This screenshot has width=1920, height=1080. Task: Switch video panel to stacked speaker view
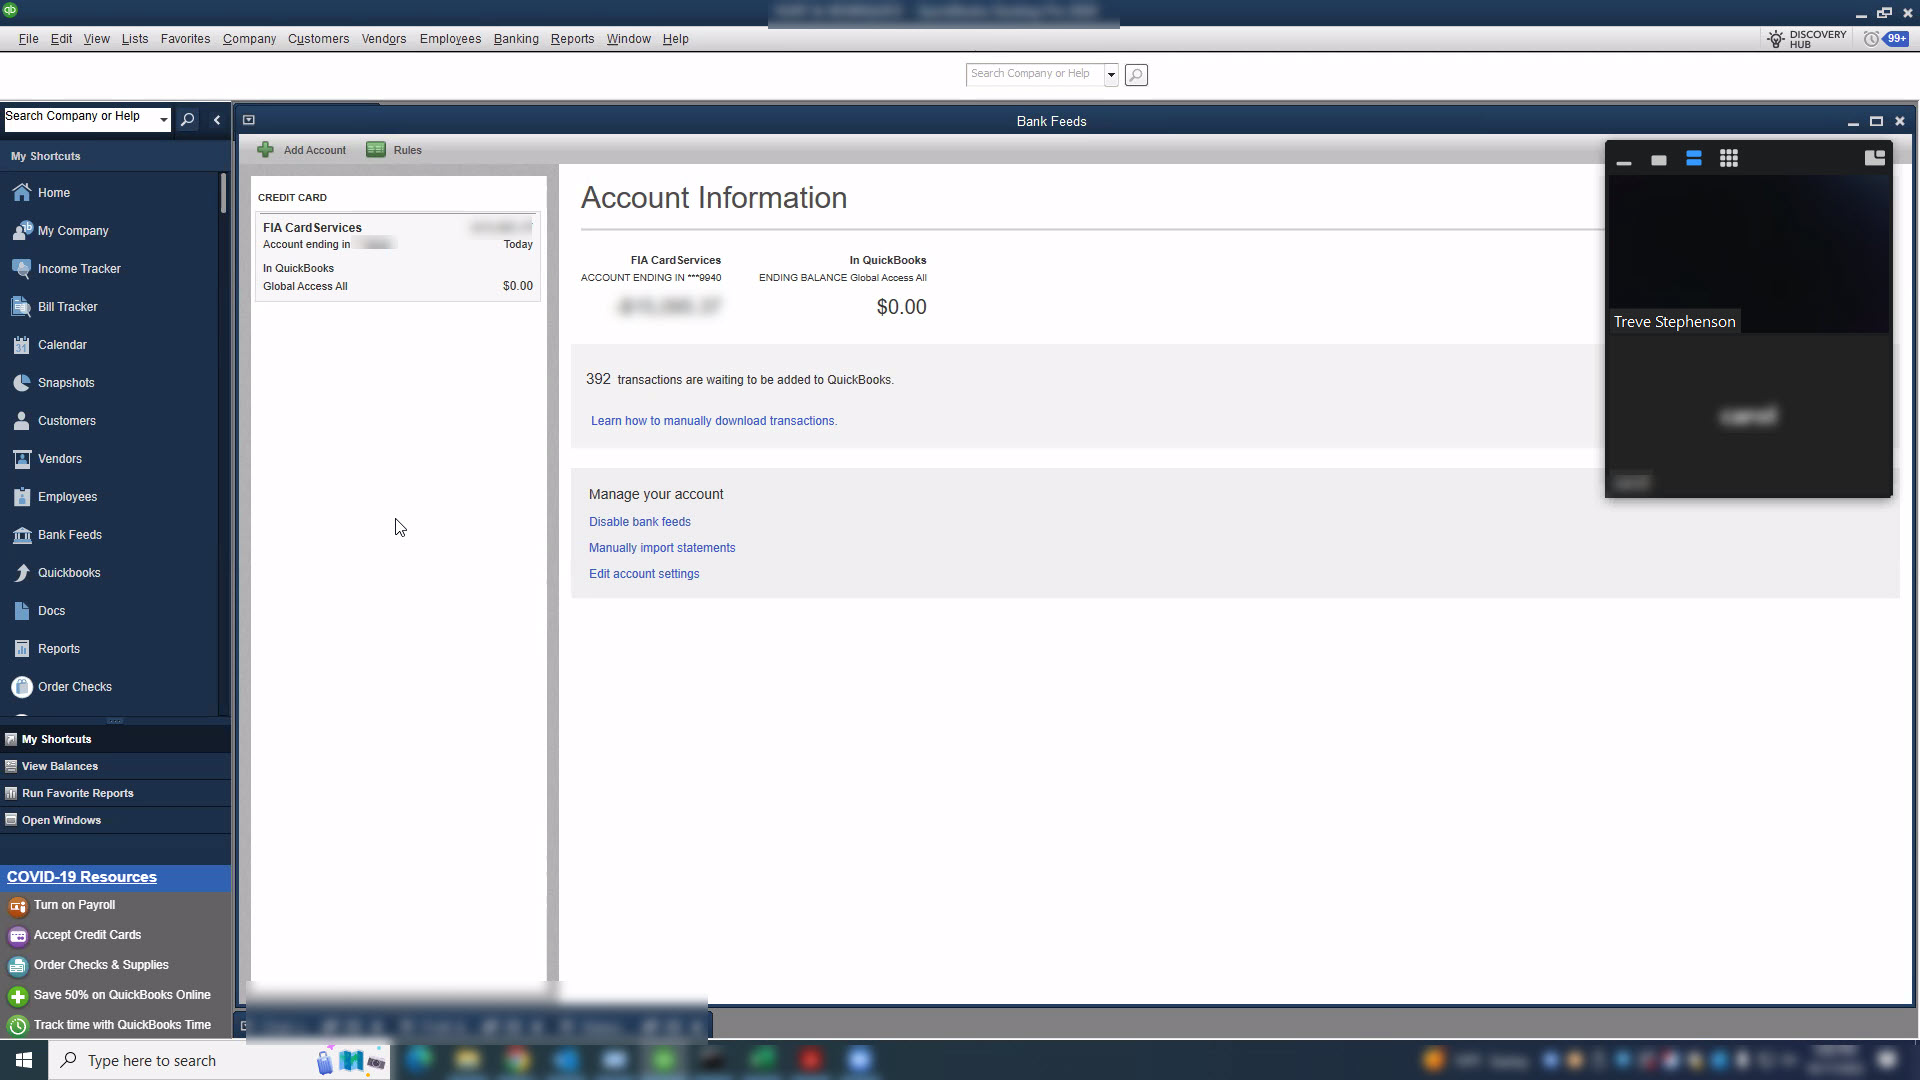coord(1694,159)
